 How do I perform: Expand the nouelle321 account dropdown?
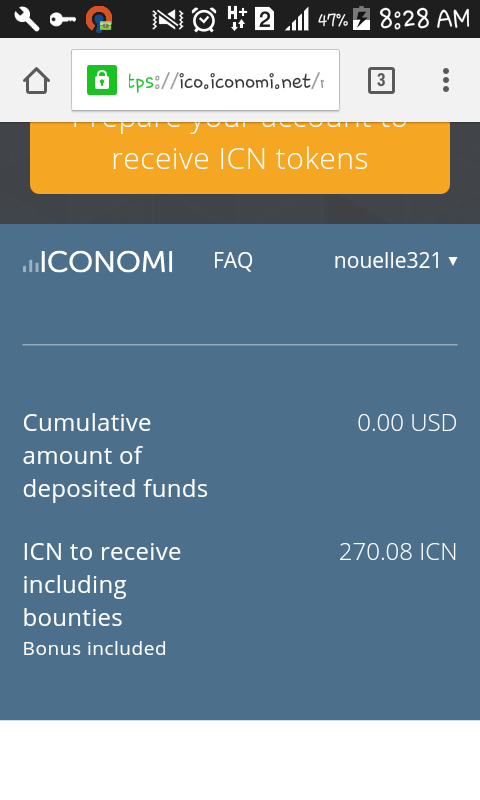[395, 261]
